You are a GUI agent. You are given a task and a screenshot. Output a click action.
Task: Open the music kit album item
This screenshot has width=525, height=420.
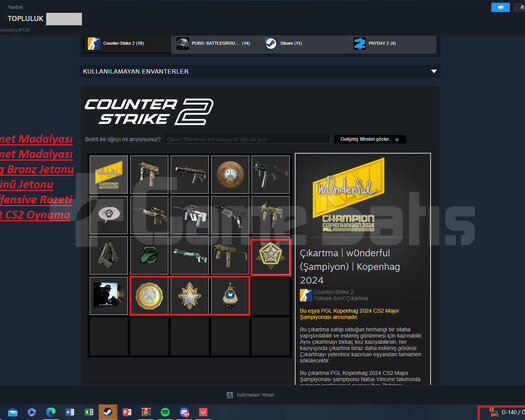pyautogui.click(x=109, y=296)
